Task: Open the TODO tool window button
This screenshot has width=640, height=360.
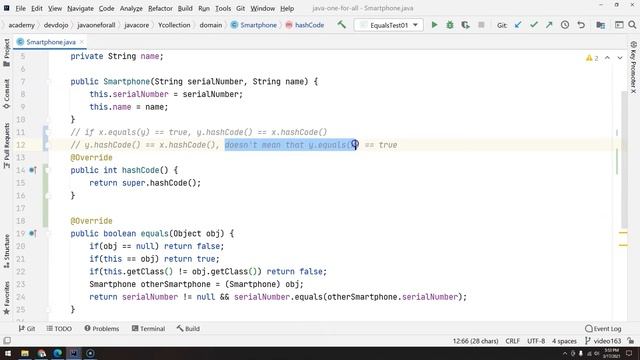Action: click(x=59, y=329)
